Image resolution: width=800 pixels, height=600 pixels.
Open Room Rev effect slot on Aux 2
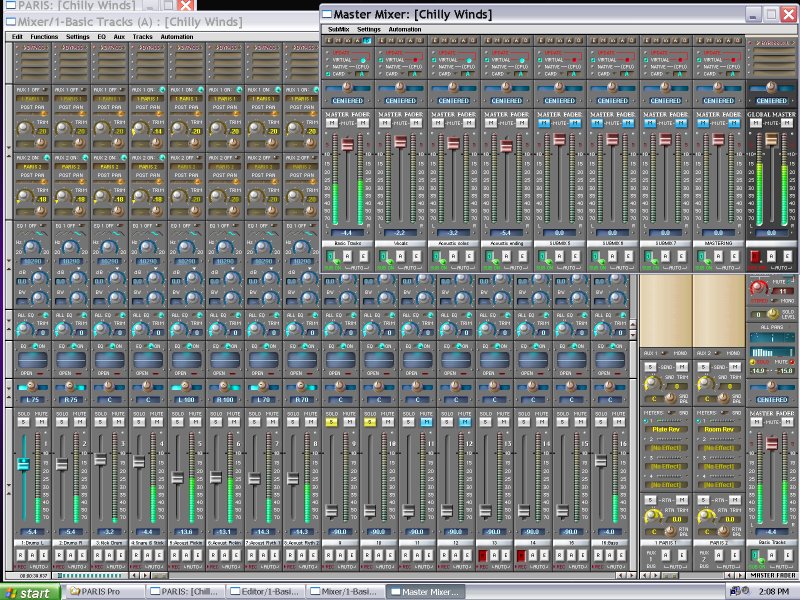point(719,430)
